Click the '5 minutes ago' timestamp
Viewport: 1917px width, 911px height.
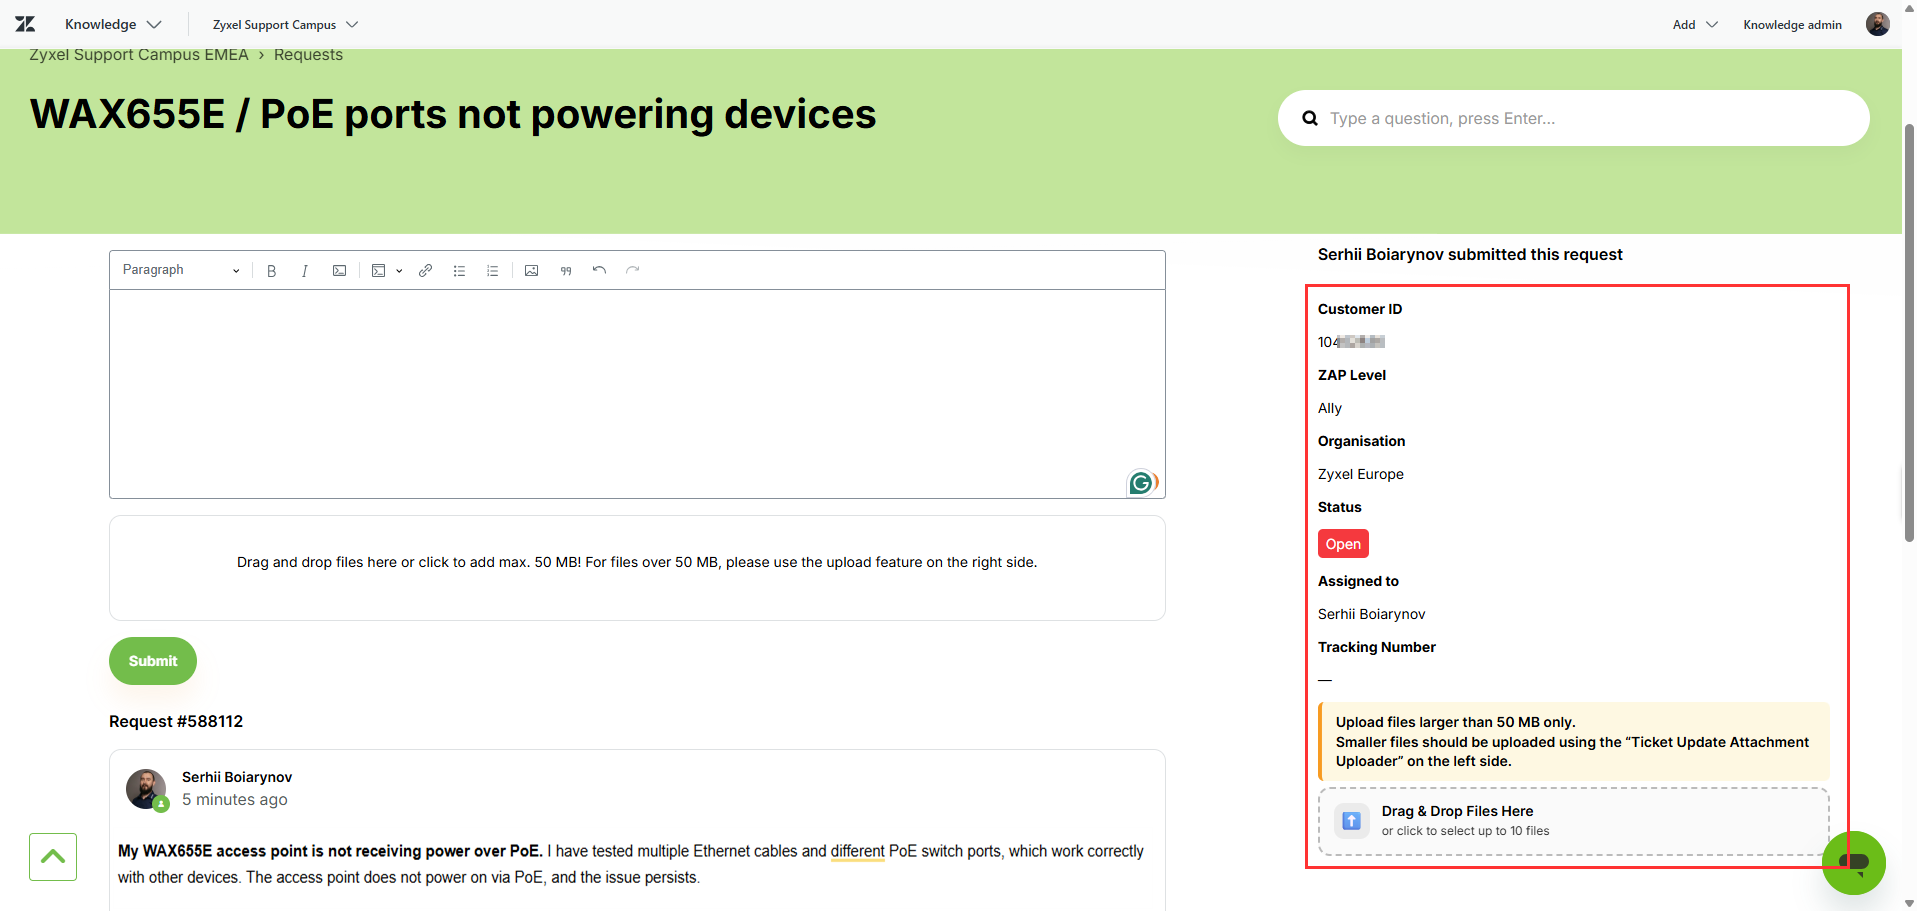point(234,799)
